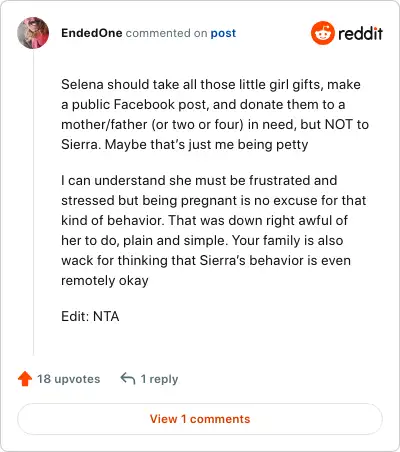Image resolution: width=400 pixels, height=452 pixels.
Task: Click the 'View 1 comments' button
Action: coord(200,419)
